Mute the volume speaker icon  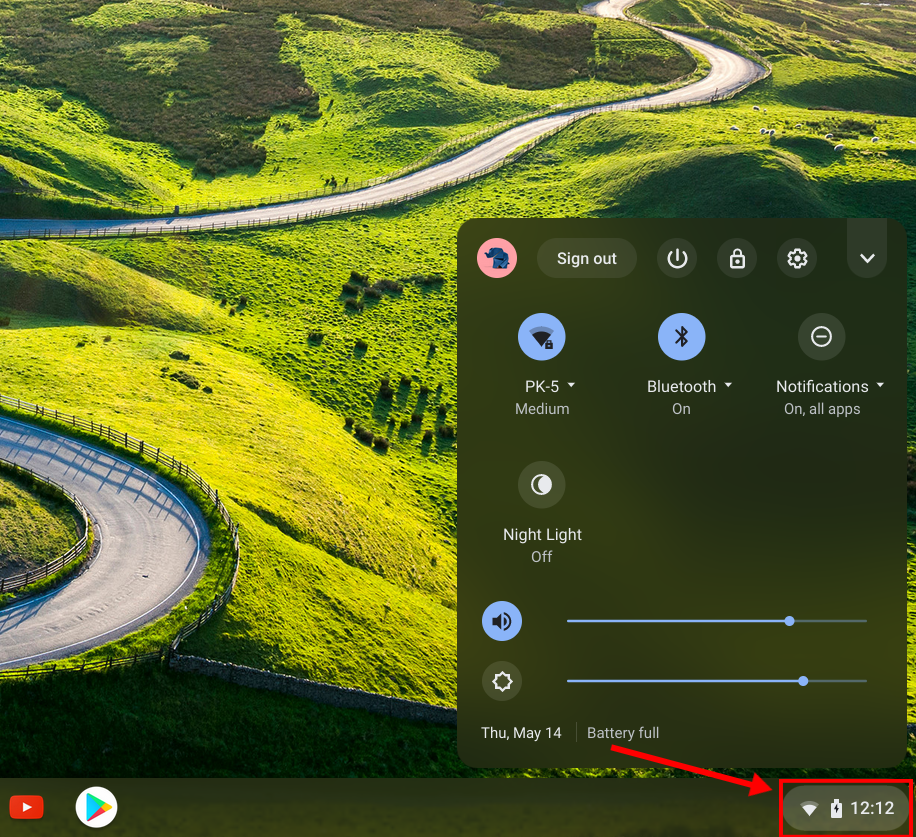pos(502,621)
